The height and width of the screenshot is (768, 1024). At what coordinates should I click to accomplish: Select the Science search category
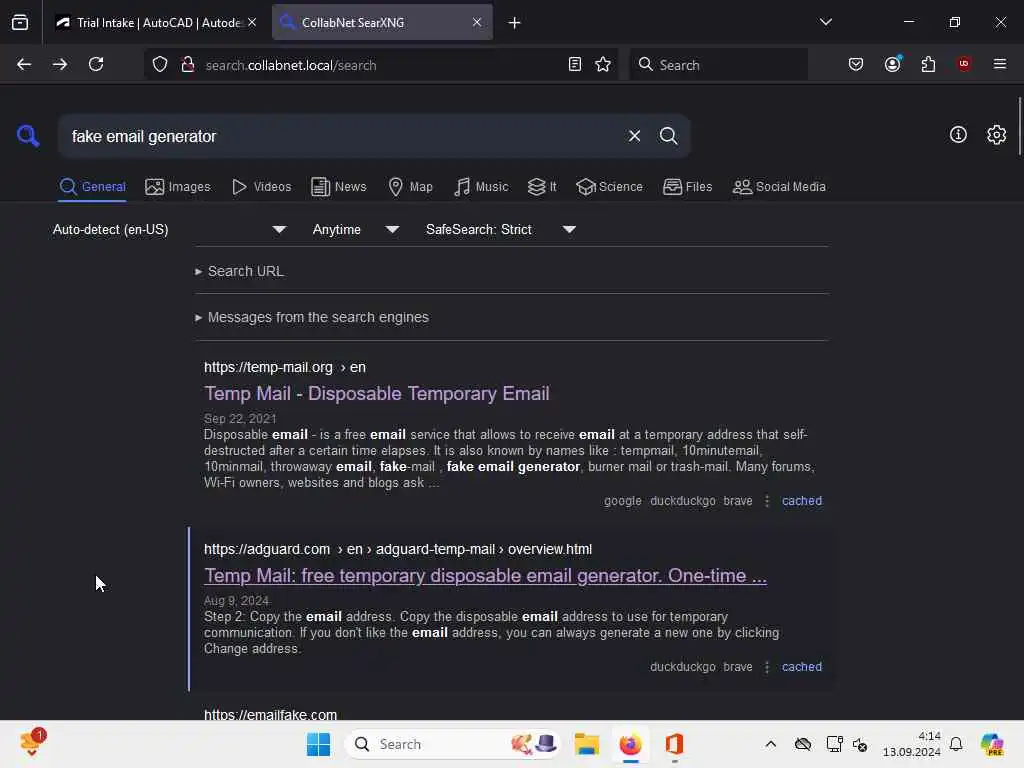[x=609, y=187]
